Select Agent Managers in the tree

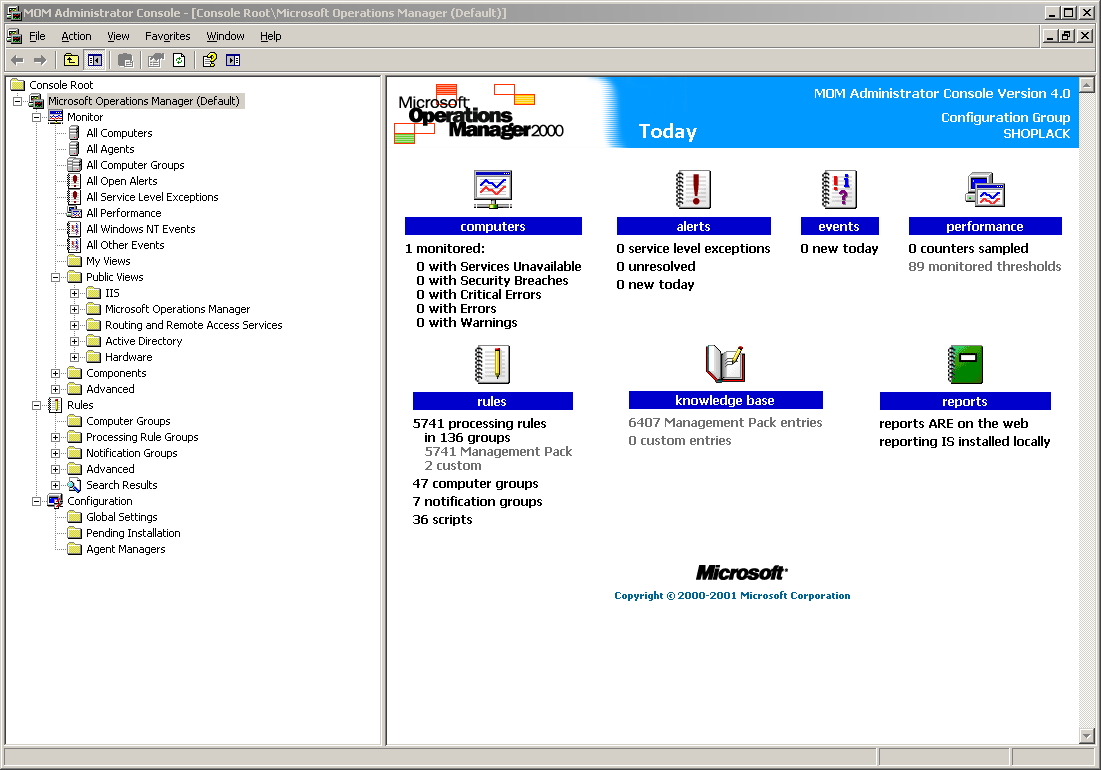(126, 550)
